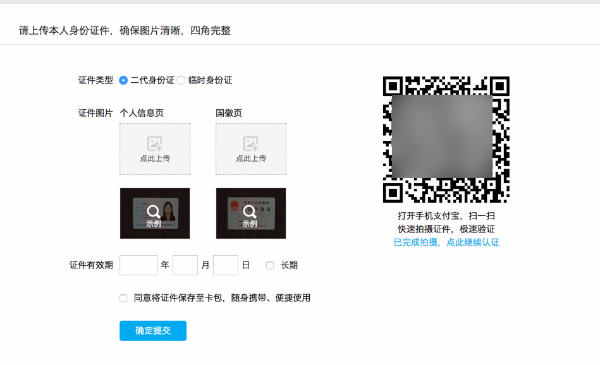This screenshot has width=600, height=365.
Task: Click the 二代身份证 label text
Action: point(152,80)
